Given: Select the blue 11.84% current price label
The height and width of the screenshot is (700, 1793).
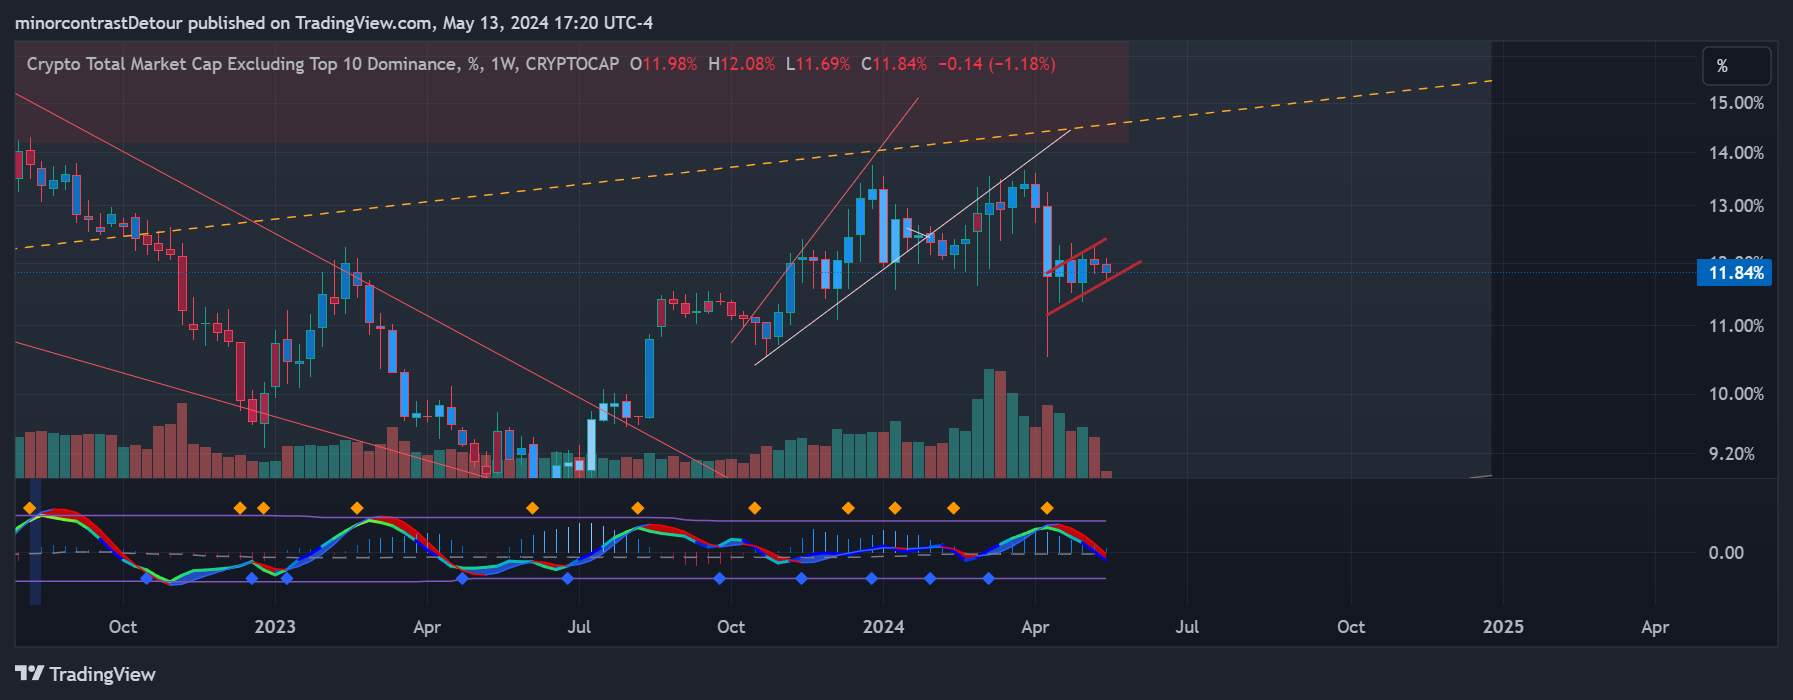Looking at the screenshot, I should 1734,273.
